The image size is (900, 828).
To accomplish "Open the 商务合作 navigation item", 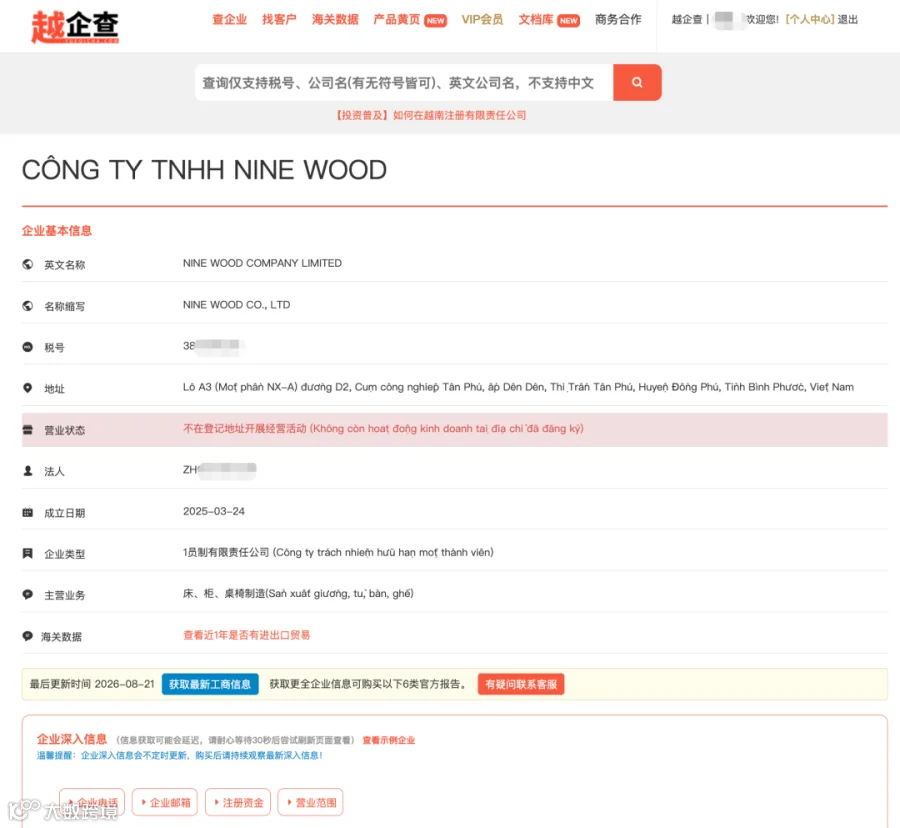I will [x=618, y=20].
